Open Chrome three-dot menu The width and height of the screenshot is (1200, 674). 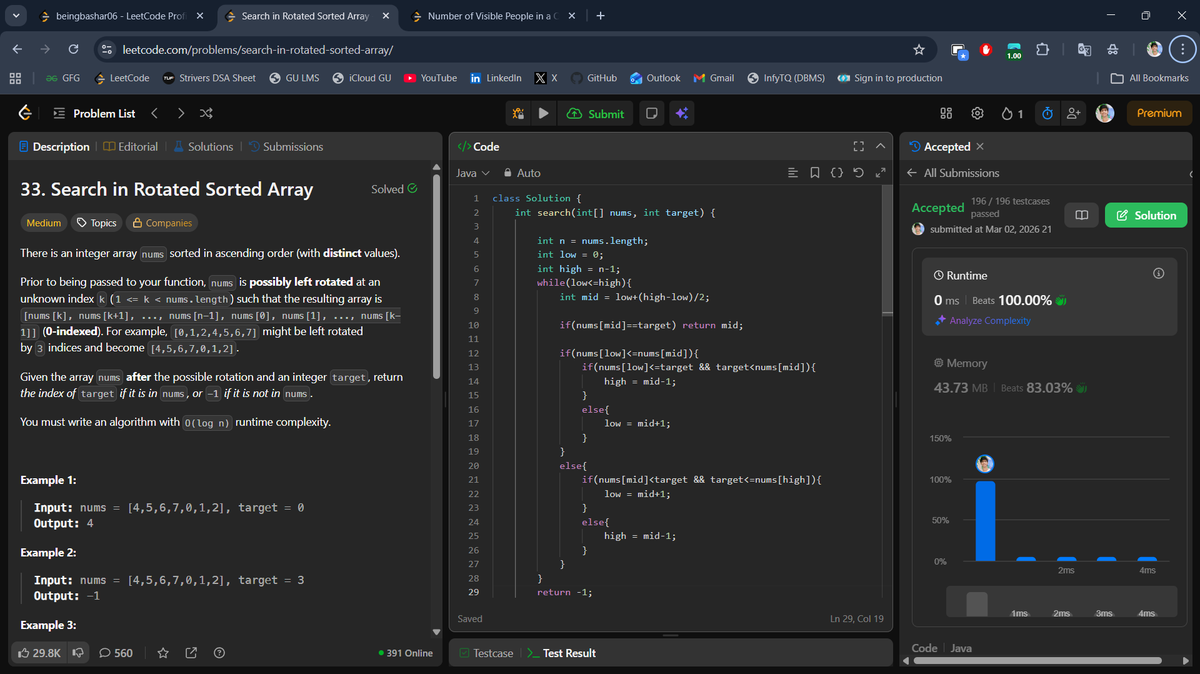tap(1182, 49)
